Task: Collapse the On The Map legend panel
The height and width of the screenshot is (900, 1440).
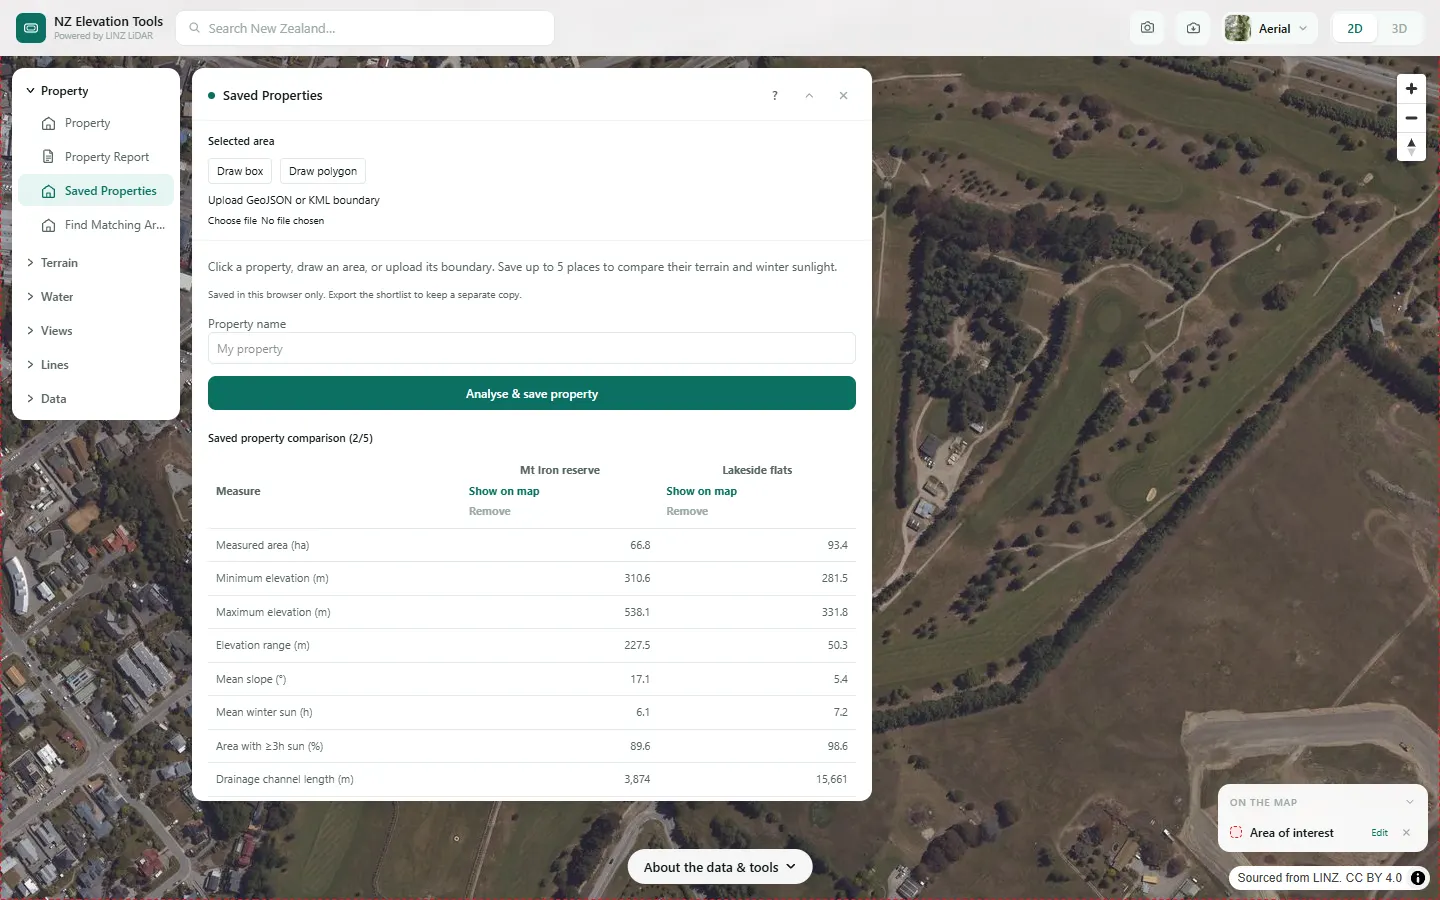Action: (x=1409, y=802)
